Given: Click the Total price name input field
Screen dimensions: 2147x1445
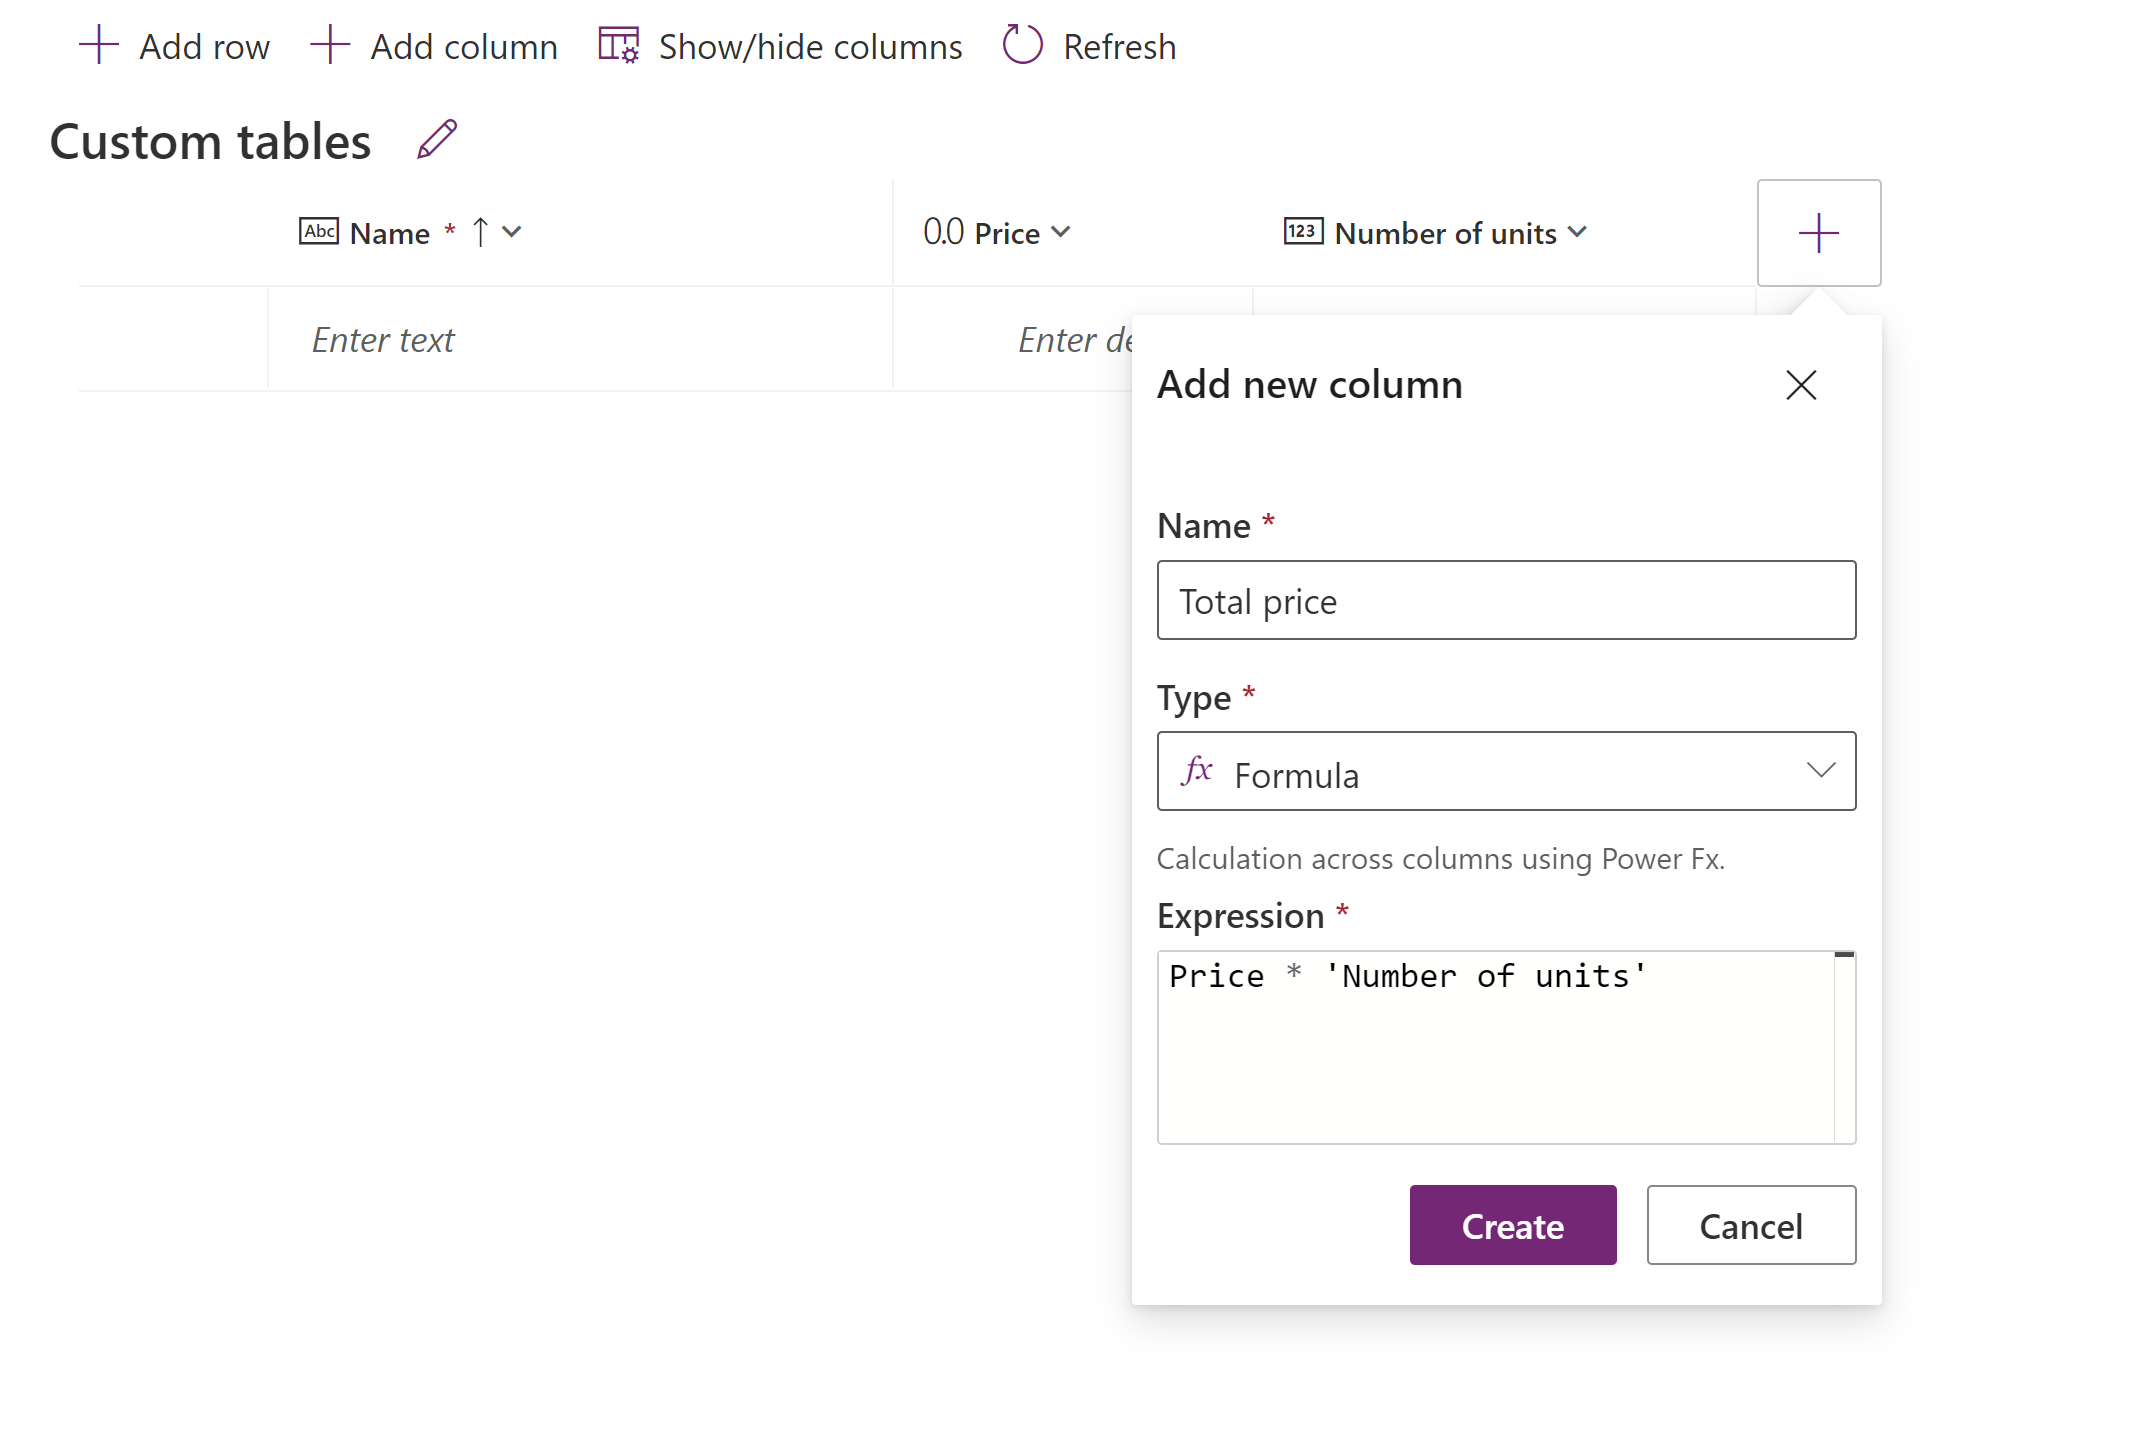Looking at the screenshot, I should [1505, 600].
